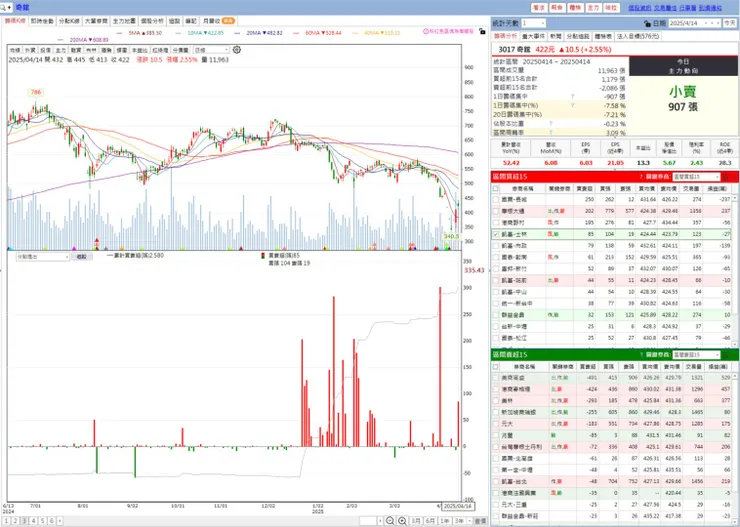Click the 主力 button in top bar

593,8
